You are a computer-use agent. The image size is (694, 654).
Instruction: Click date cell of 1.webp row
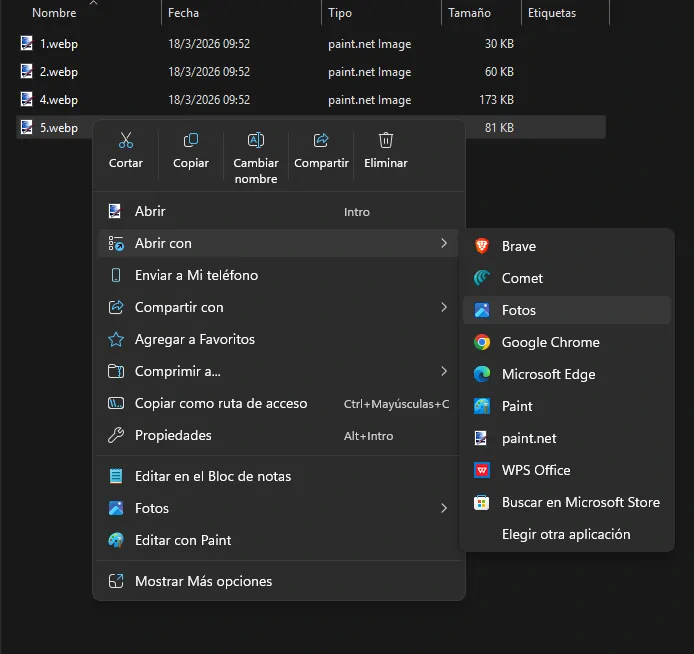pyautogui.click(x=209, y=44)
